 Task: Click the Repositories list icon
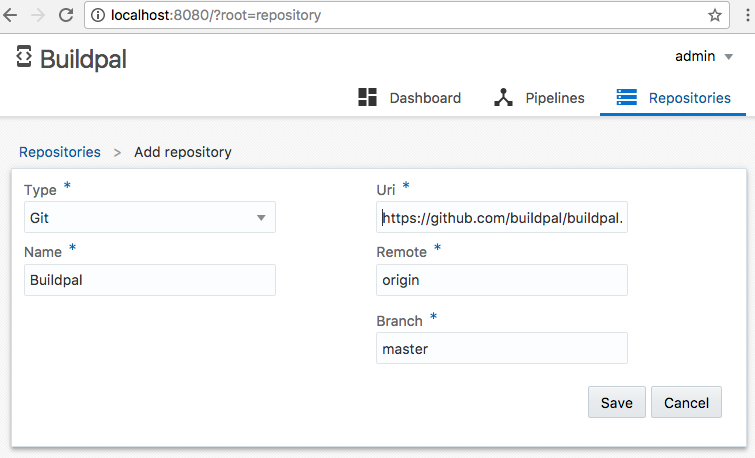point(627,97)
